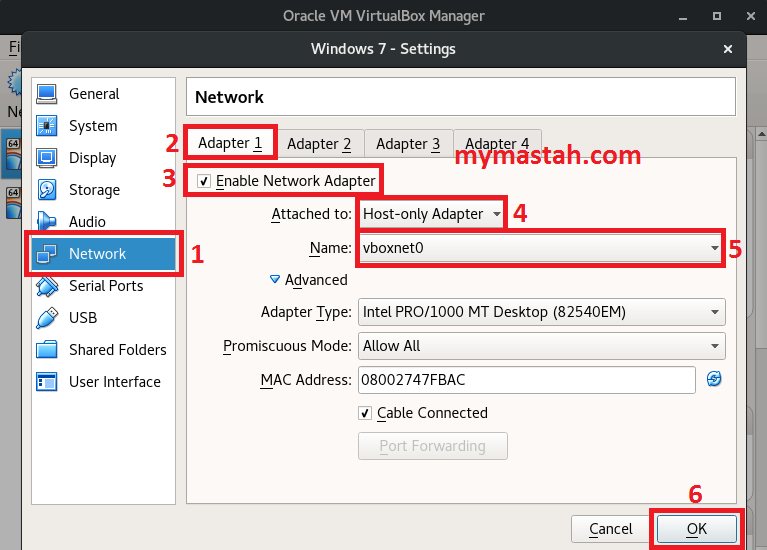Open the General settings category icon
The width and height of the screenshot is (767, 550).
coord(46,93)
